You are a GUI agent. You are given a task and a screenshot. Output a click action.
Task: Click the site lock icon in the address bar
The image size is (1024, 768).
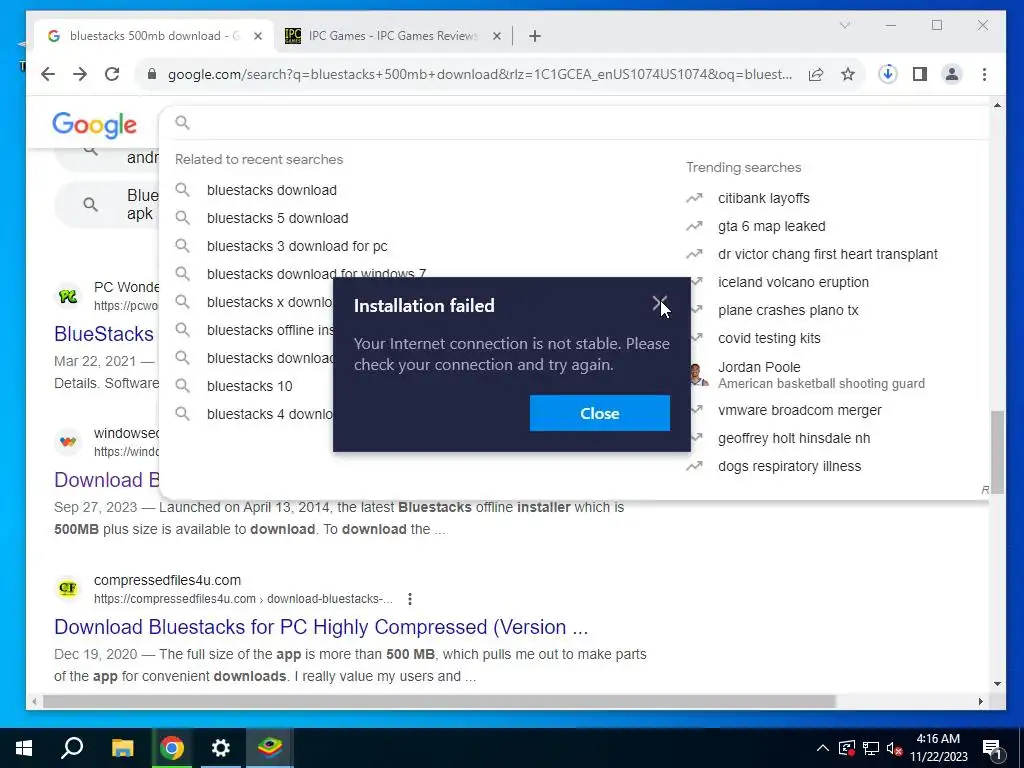tap(152, 74)
